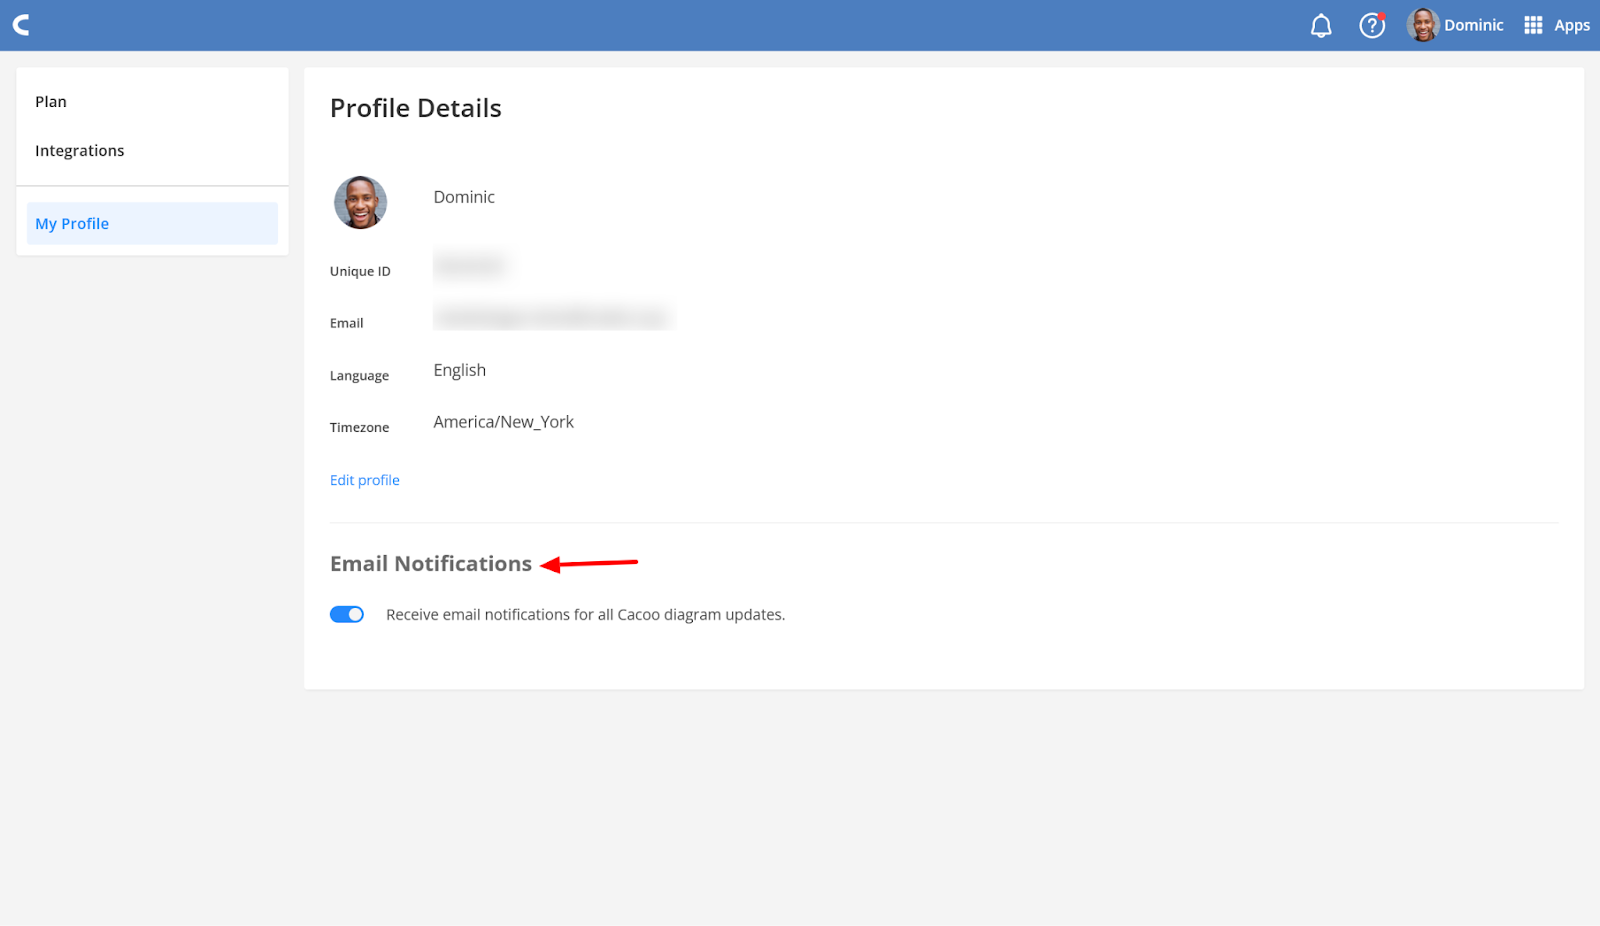Click the Cacoo logo in the header
Screen dimensions: 1600x926
click(21, 25)
